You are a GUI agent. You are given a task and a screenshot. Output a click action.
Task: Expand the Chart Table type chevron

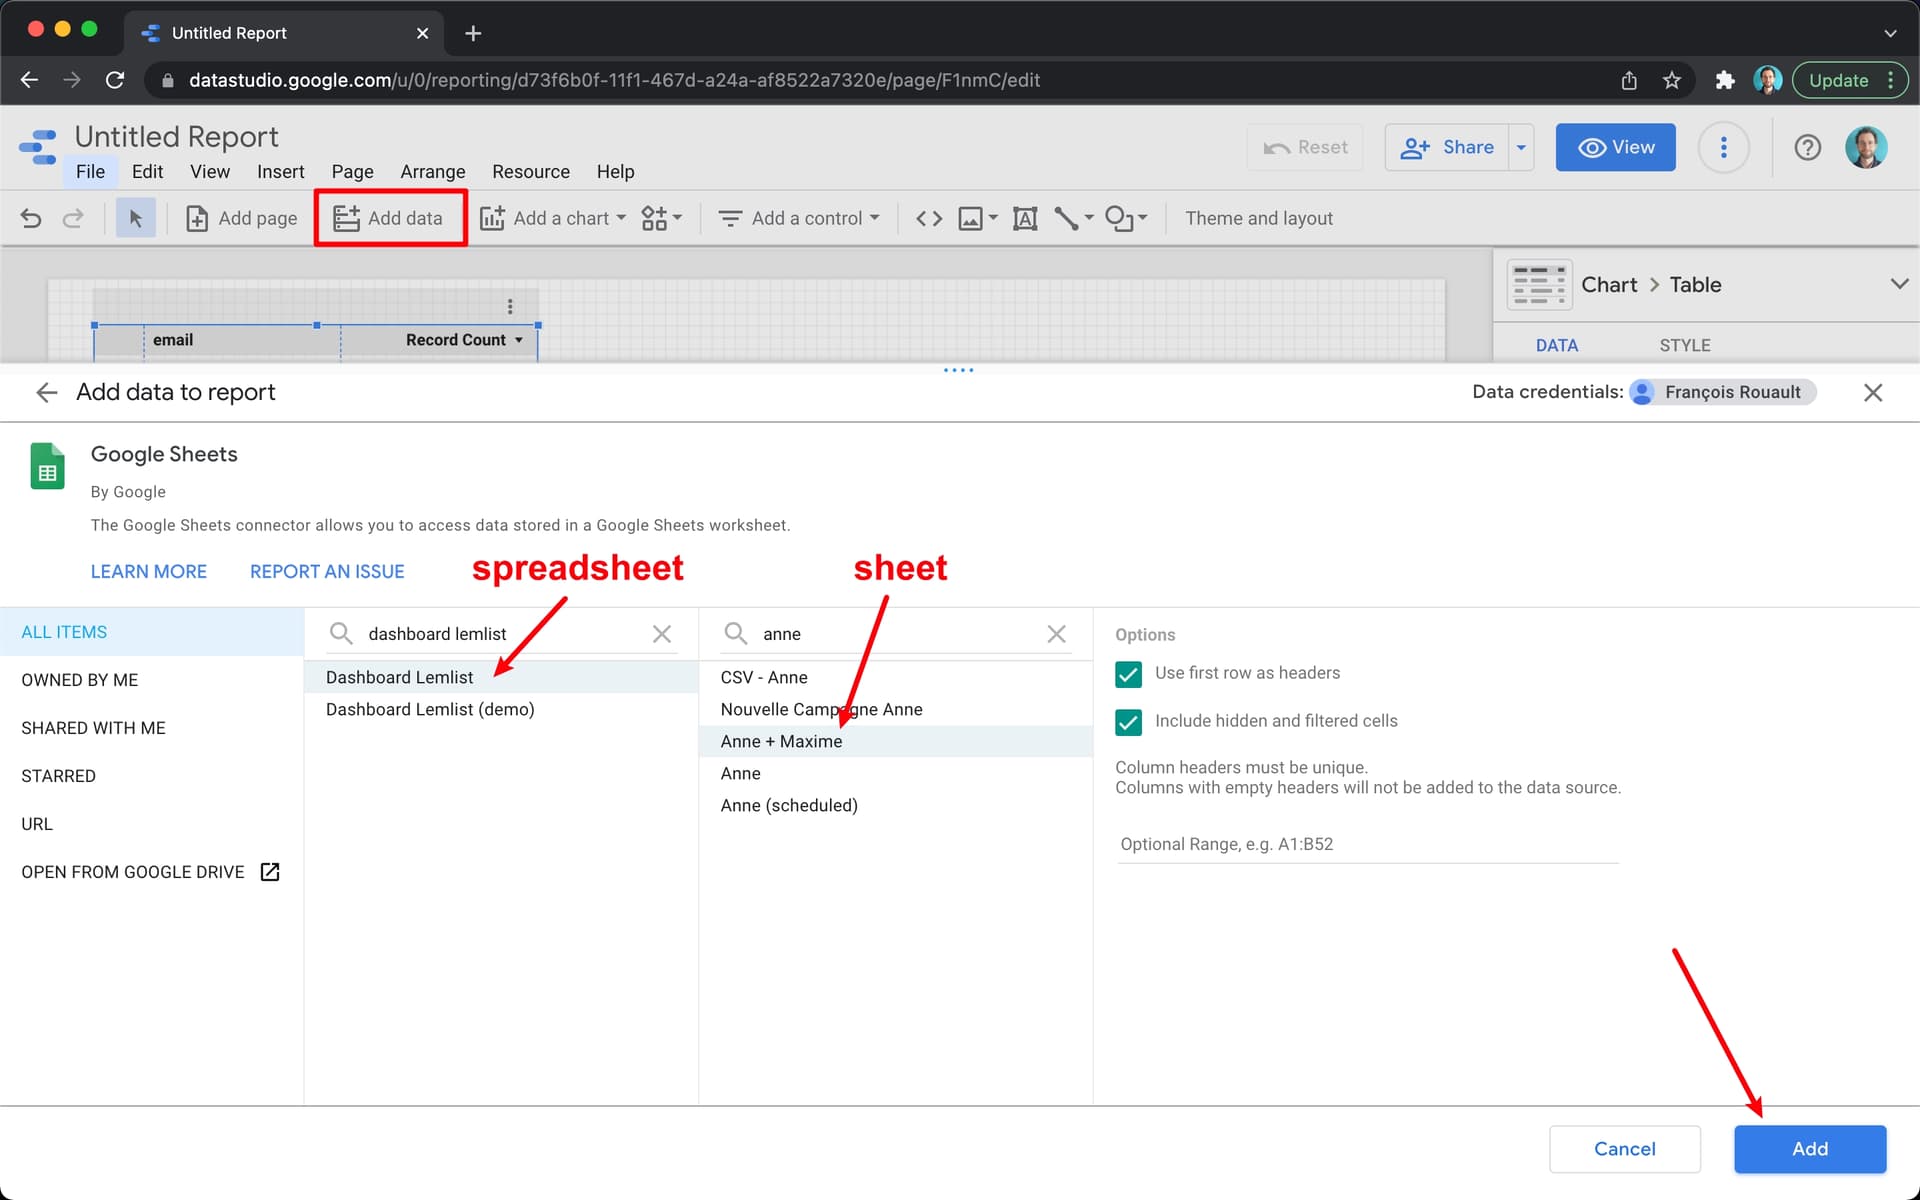pyautogui.click(x=1899, y=284)
